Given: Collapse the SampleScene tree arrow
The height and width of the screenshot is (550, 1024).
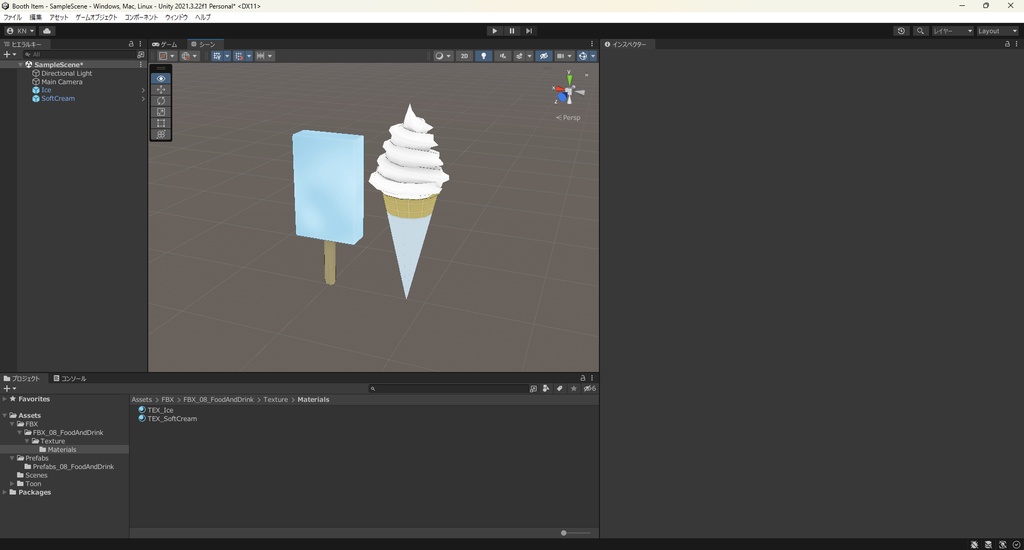Looking at the screenshot, I should click(x=20, y=65).
